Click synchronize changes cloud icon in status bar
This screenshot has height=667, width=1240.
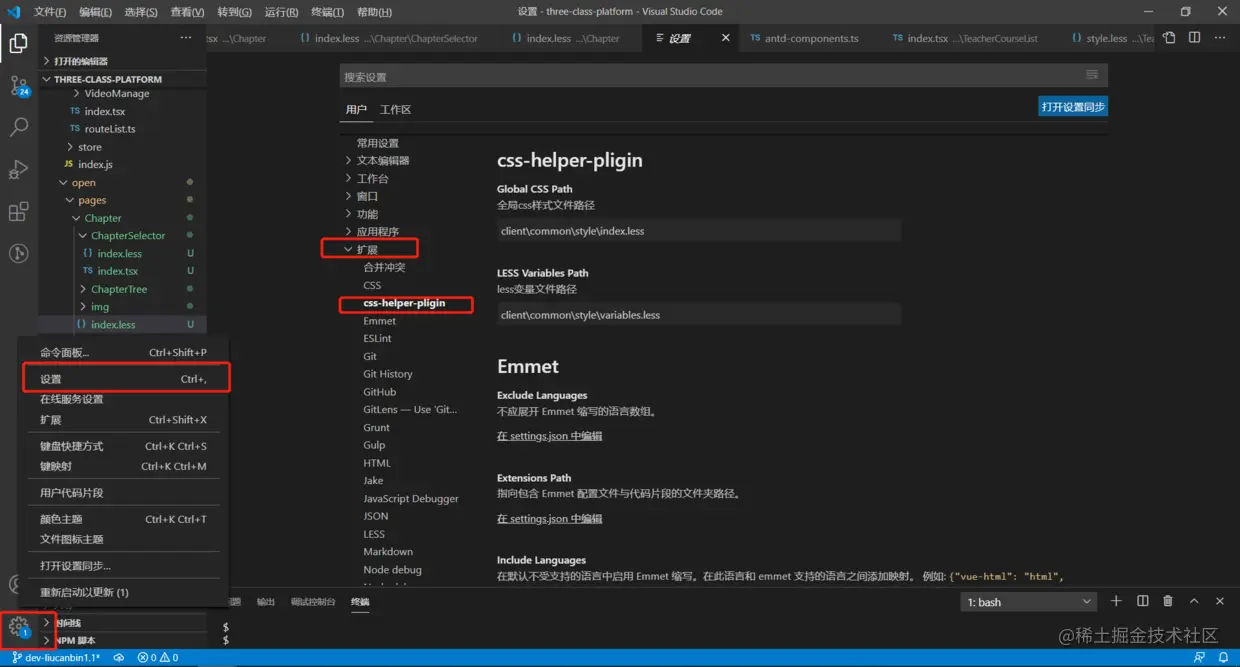point(119,658)
